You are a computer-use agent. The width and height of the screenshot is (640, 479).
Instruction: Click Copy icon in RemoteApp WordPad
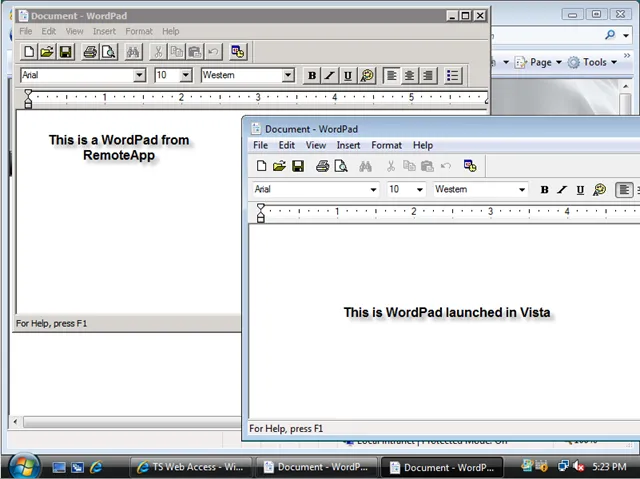pos(176,52)
